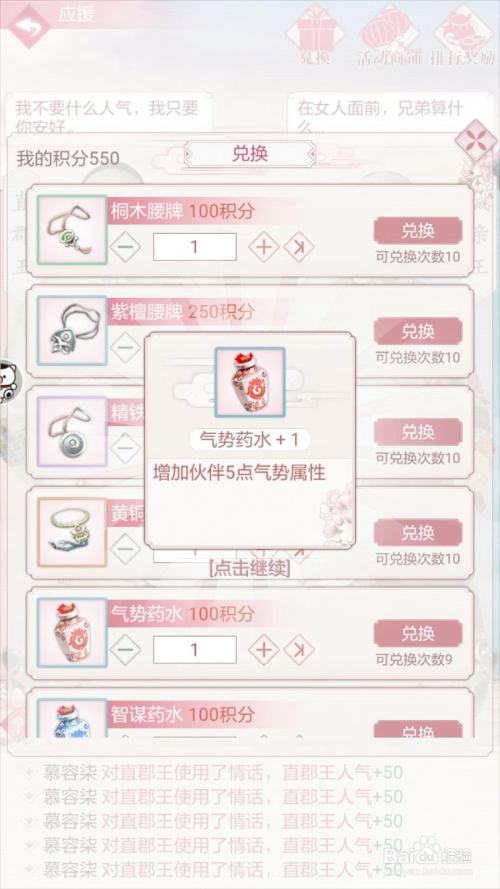
Task: Open the 兑换 gift box icon
Action: pyautogui.click(x=316, y=32)
